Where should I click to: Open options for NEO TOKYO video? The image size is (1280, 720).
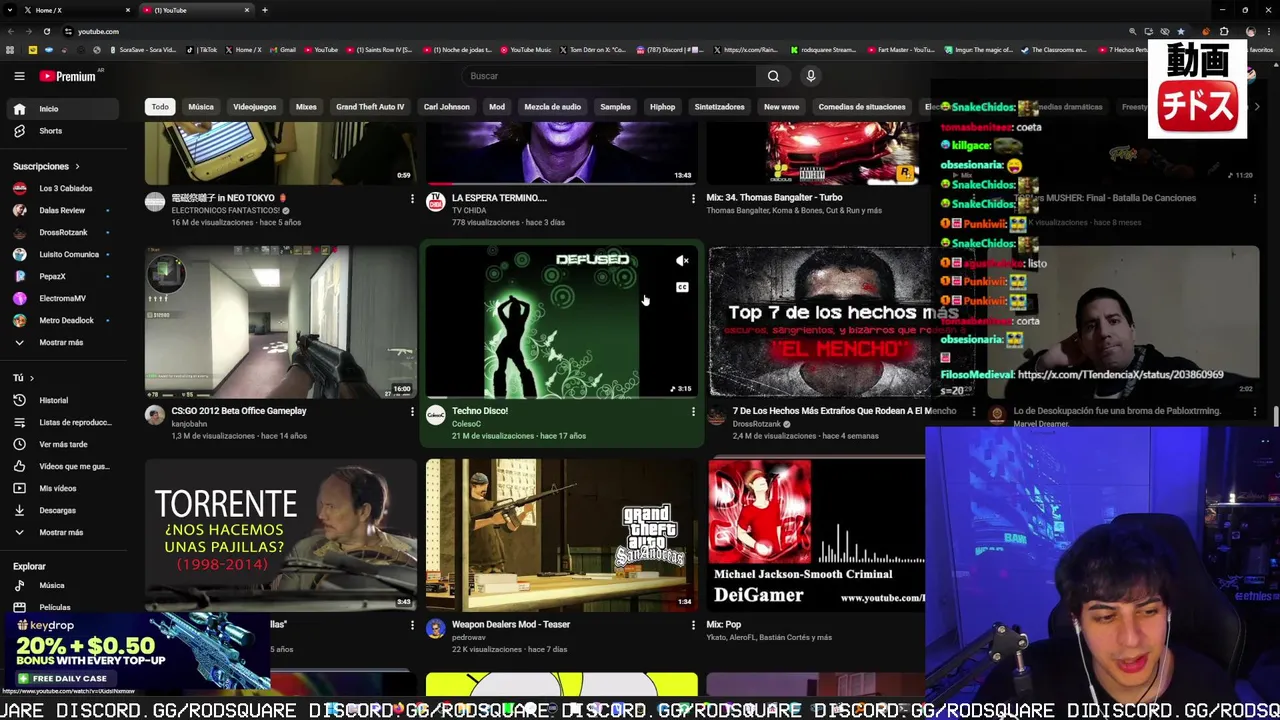pyautogui.click(x=412, y=198)
